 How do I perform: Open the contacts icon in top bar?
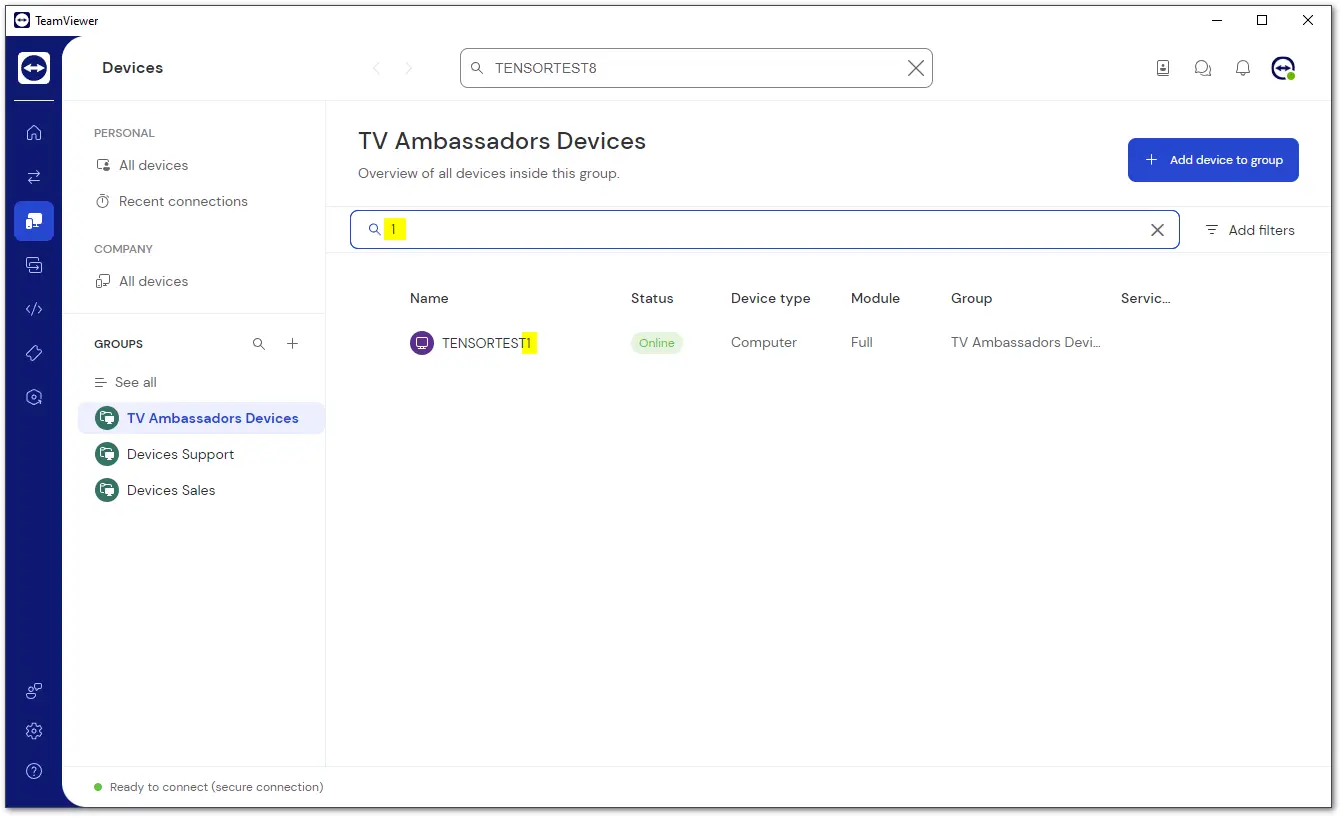pyautogui.click(x=1163, y=68)
